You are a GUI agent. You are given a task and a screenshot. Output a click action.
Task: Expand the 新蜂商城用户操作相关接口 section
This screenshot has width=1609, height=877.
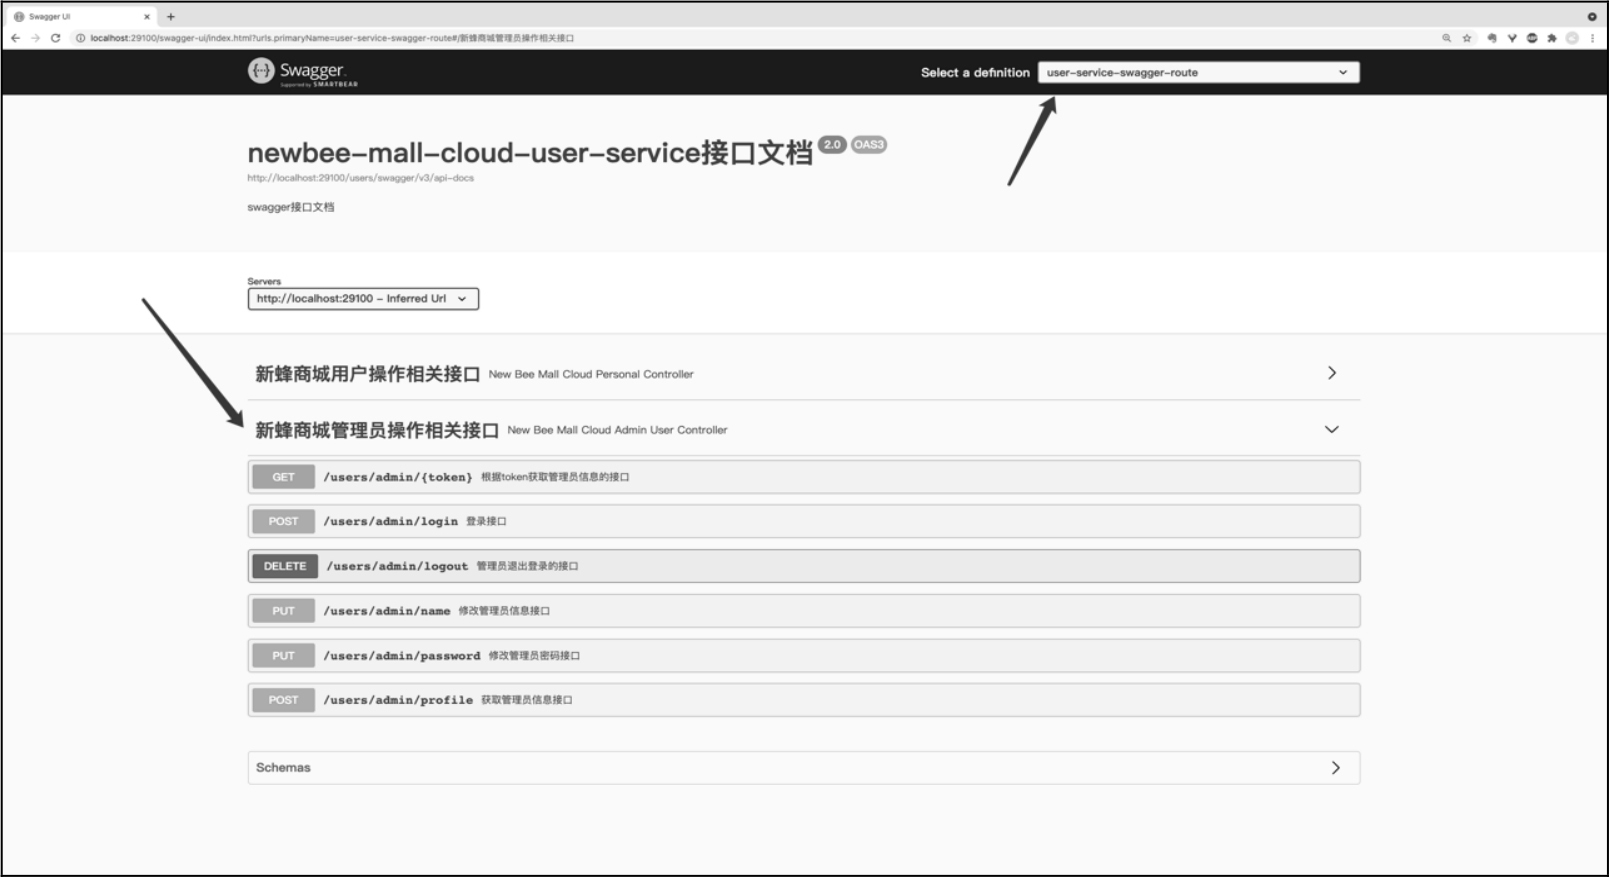point(1332,373)
